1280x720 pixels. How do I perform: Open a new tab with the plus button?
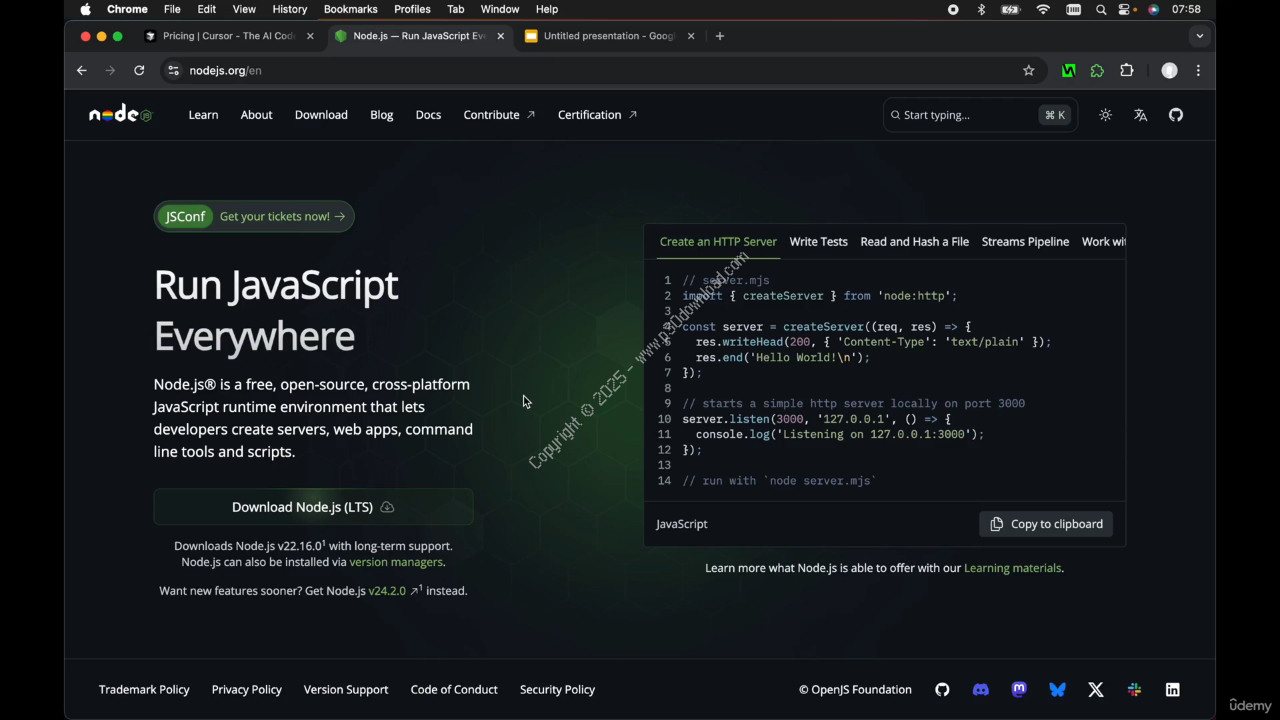(x=720, y=36)
